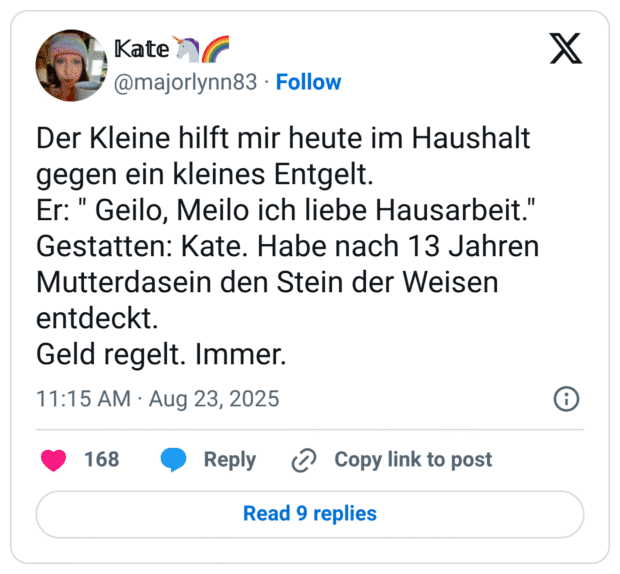This screenshot has width=620, height=574.
Task: Like the post with the heart icon
Action: click(x=53, y=460)
